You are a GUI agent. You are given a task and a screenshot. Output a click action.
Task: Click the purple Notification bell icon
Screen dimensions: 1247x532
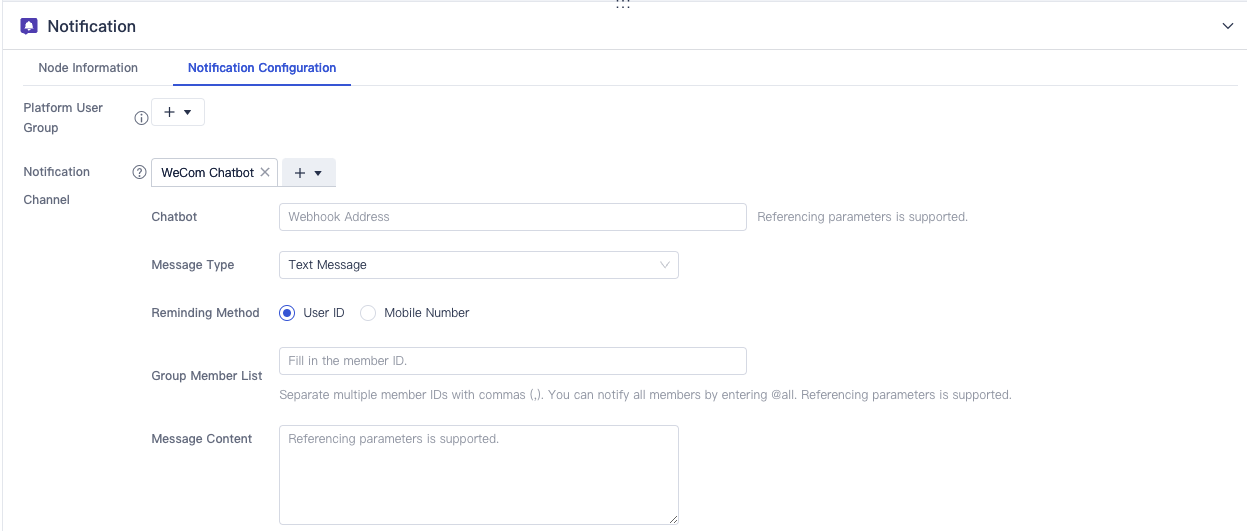[x=29, y=26]
